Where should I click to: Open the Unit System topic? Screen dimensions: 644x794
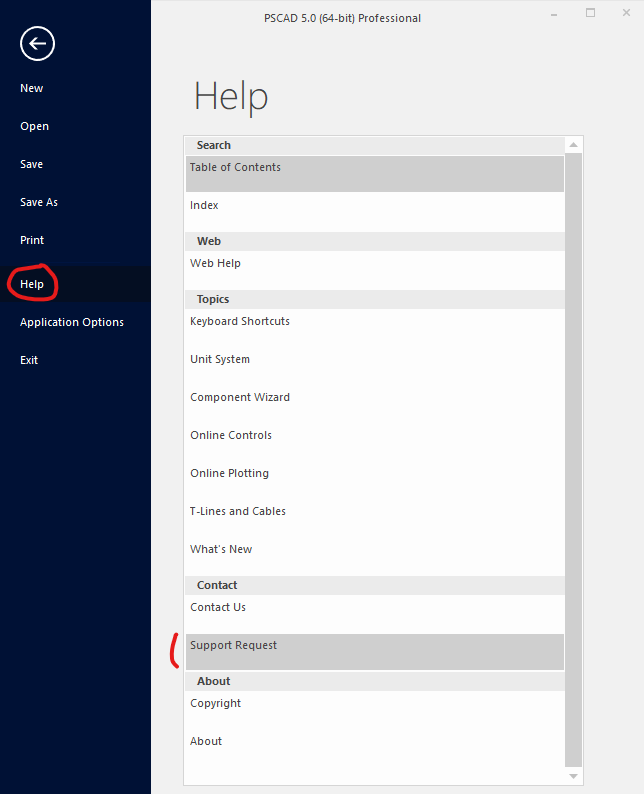coord(220,360)
